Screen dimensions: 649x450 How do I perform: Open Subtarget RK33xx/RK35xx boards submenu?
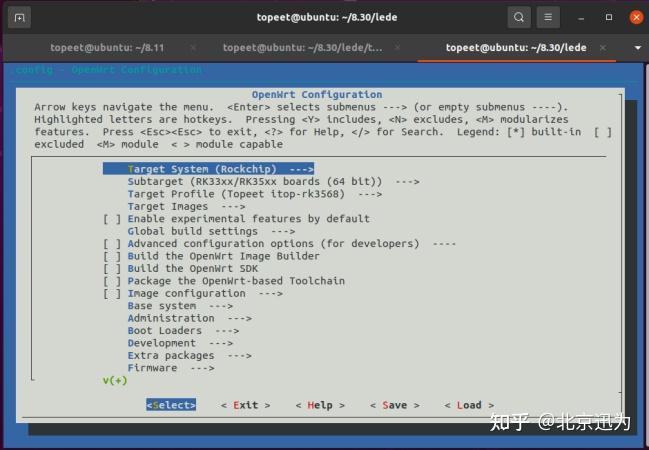(x=273, y=181)
